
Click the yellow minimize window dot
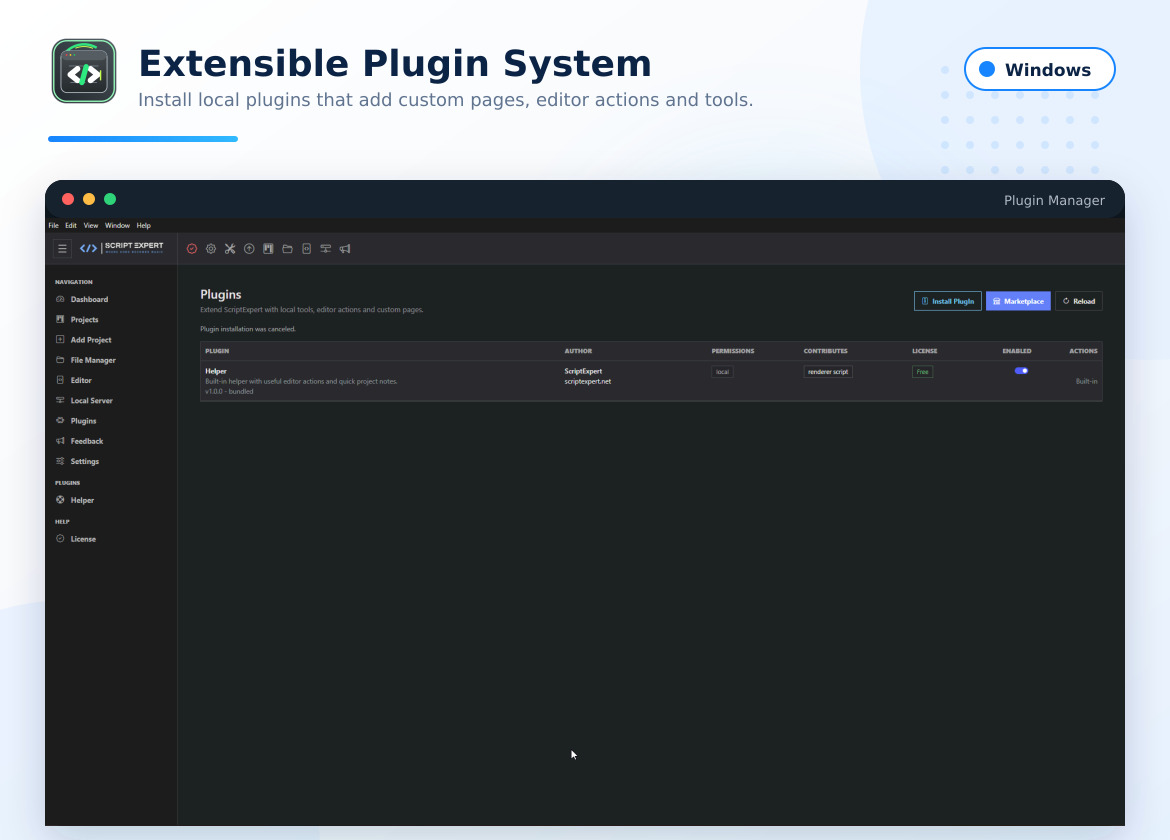[x=89, y=199]
